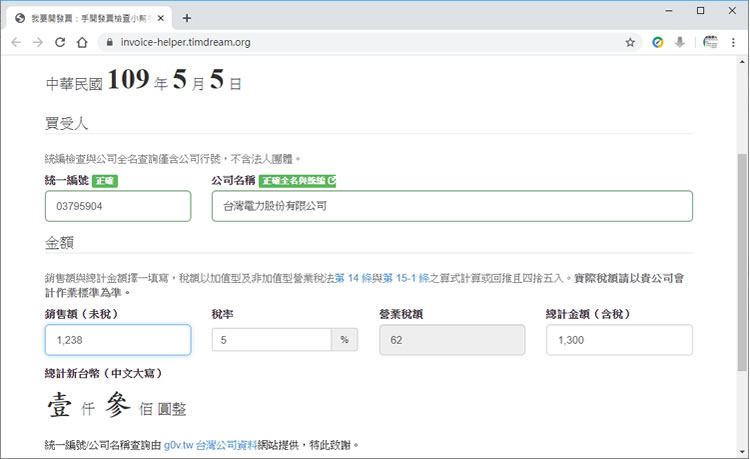Maximize the Chrome window
This screenshot has width=750, height=459.
click(700, 11)
